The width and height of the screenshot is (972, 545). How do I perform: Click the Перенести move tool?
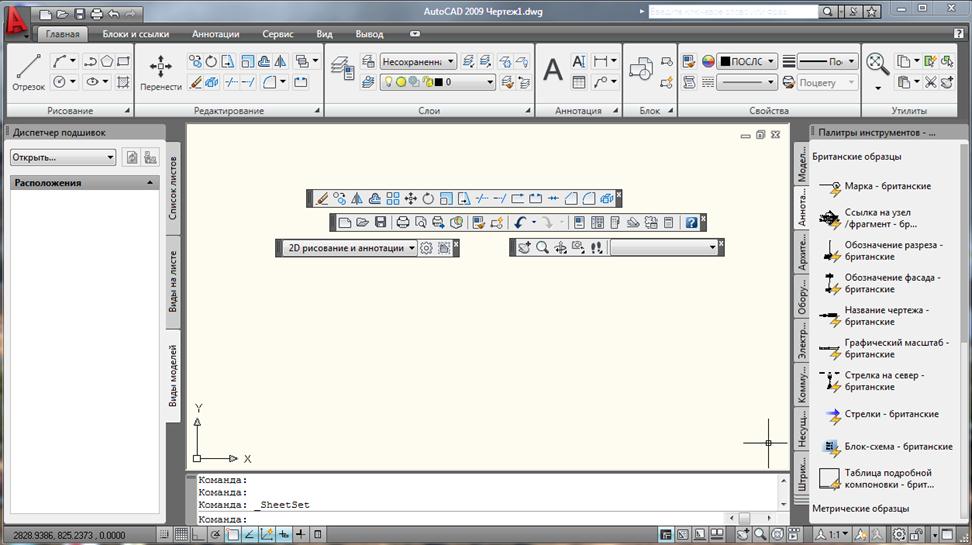(x=161, y=71)
